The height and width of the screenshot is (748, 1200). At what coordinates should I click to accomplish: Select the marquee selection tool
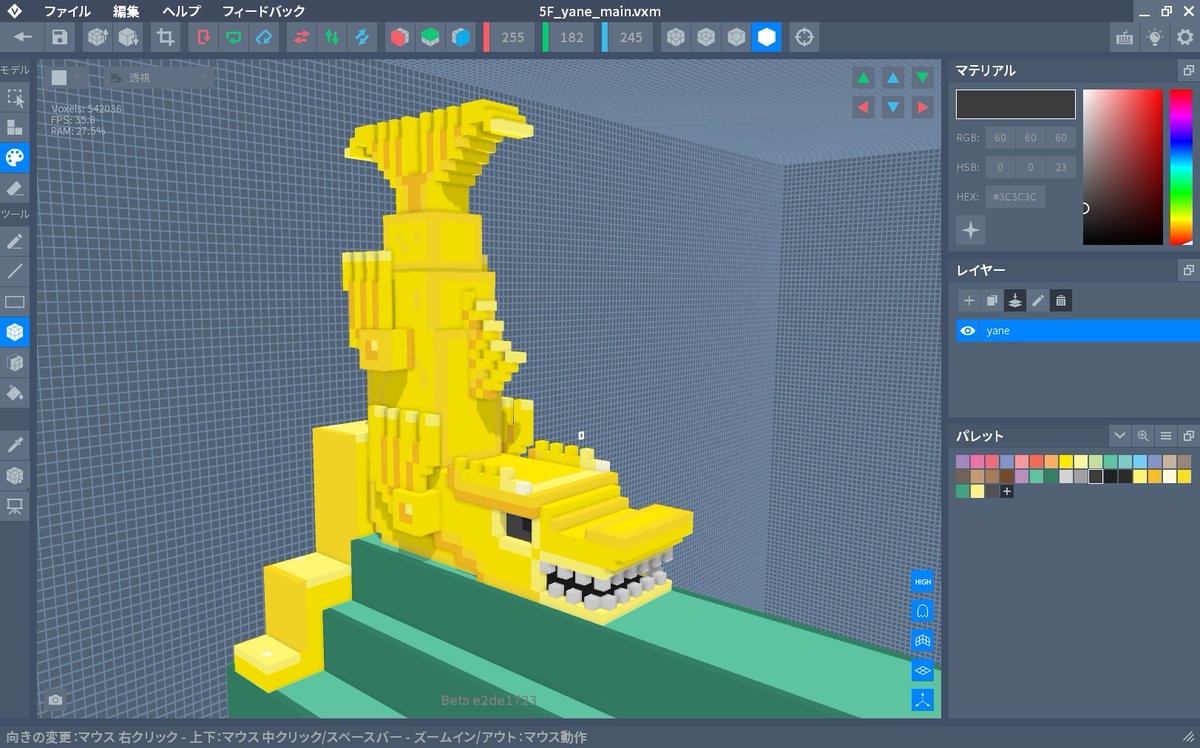click(15, 97)
